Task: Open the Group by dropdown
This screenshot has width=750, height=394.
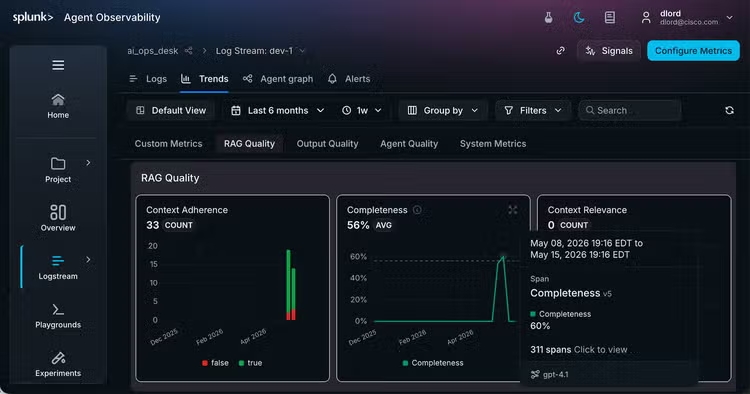Action: tap(443, 110)
